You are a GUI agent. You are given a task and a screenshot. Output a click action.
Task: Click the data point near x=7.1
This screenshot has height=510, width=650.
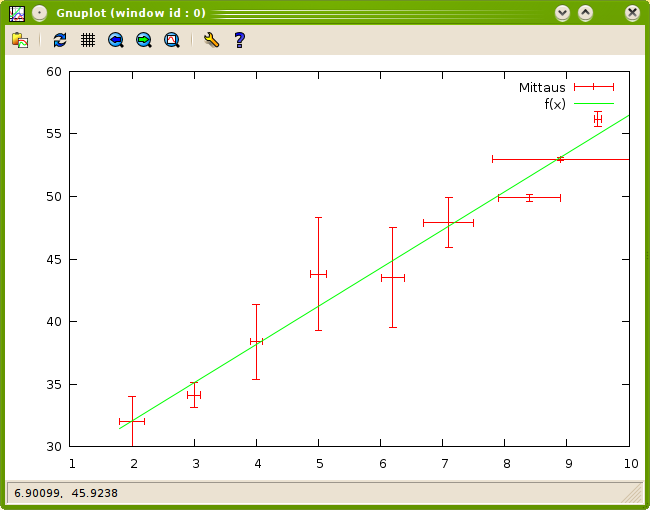point(448,223)
